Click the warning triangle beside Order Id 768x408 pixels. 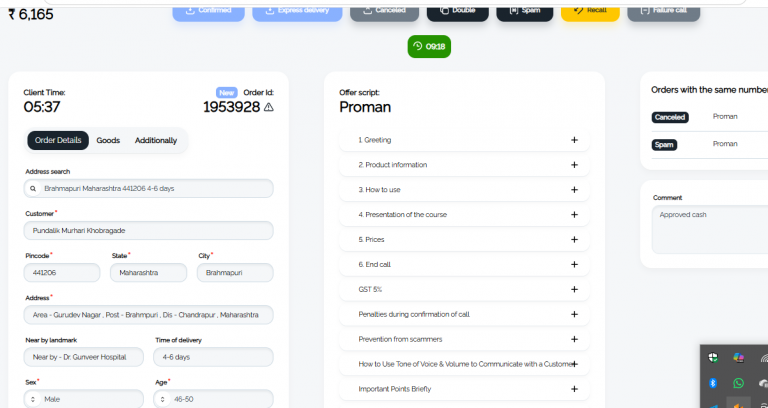tap(268, 107)
